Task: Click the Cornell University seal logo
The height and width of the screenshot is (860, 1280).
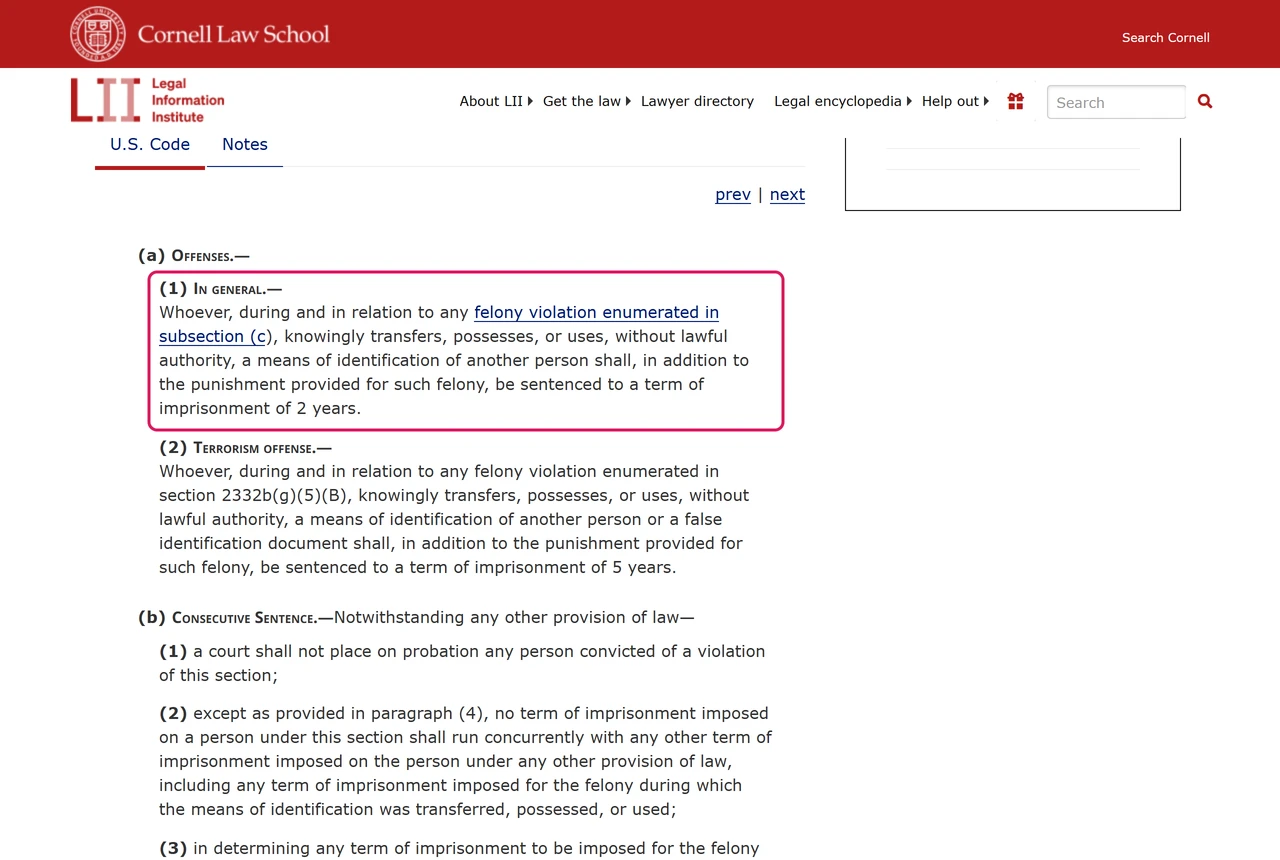Action: 98,34
